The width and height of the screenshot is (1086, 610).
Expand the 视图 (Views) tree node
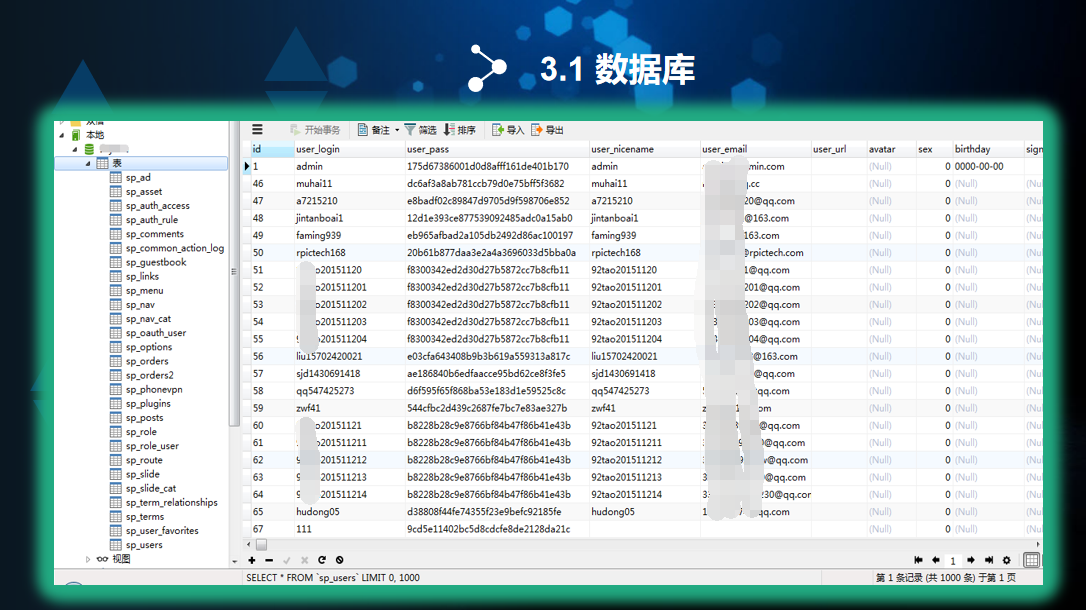pyautogui.click(x=88, y=559)
